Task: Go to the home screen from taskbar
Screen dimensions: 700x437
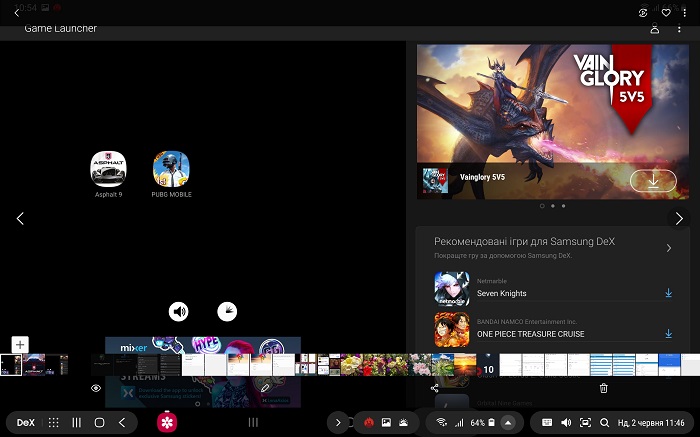Action: click(x=100, y=423)
